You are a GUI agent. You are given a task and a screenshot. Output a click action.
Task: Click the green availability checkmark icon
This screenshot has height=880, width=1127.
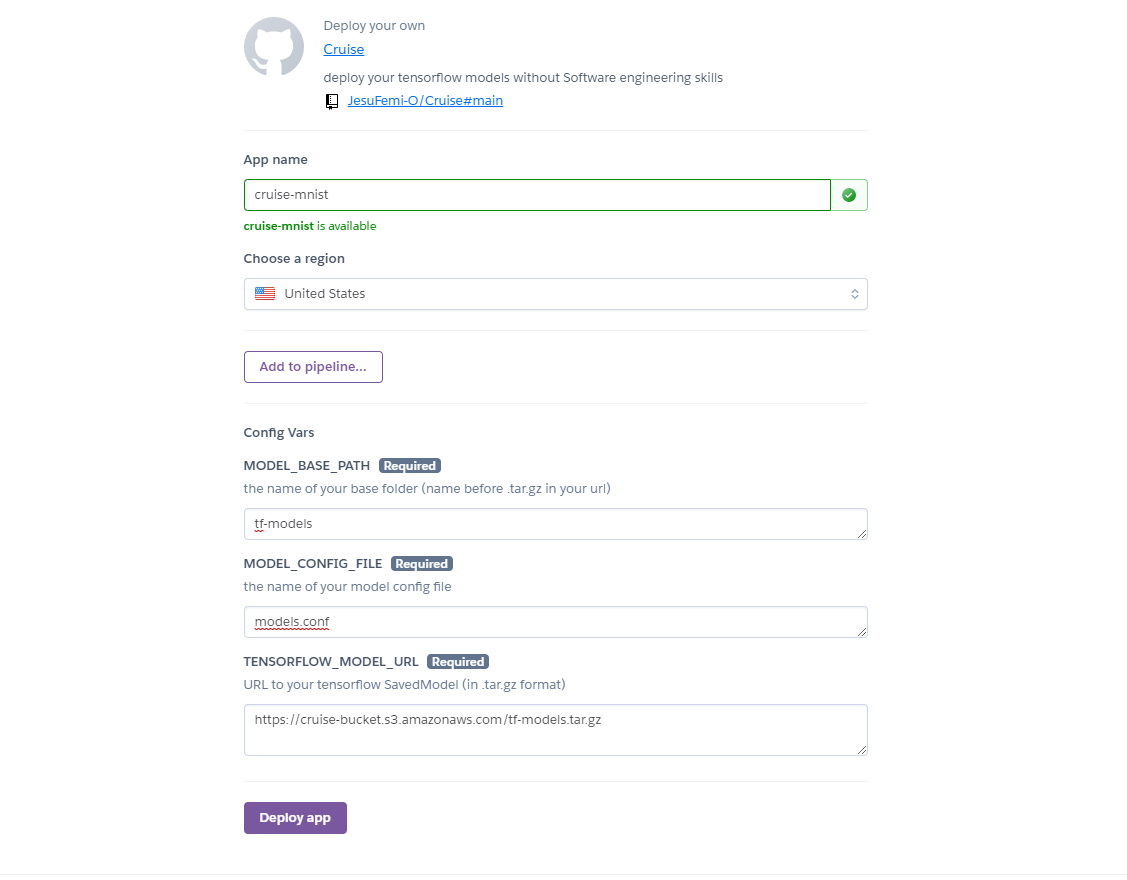pyautogui.click(x=849, y=195)
